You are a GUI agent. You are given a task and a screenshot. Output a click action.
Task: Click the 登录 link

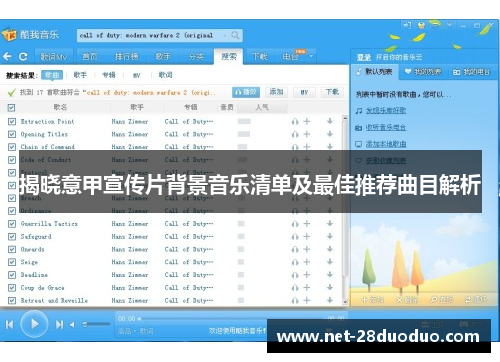364,57
